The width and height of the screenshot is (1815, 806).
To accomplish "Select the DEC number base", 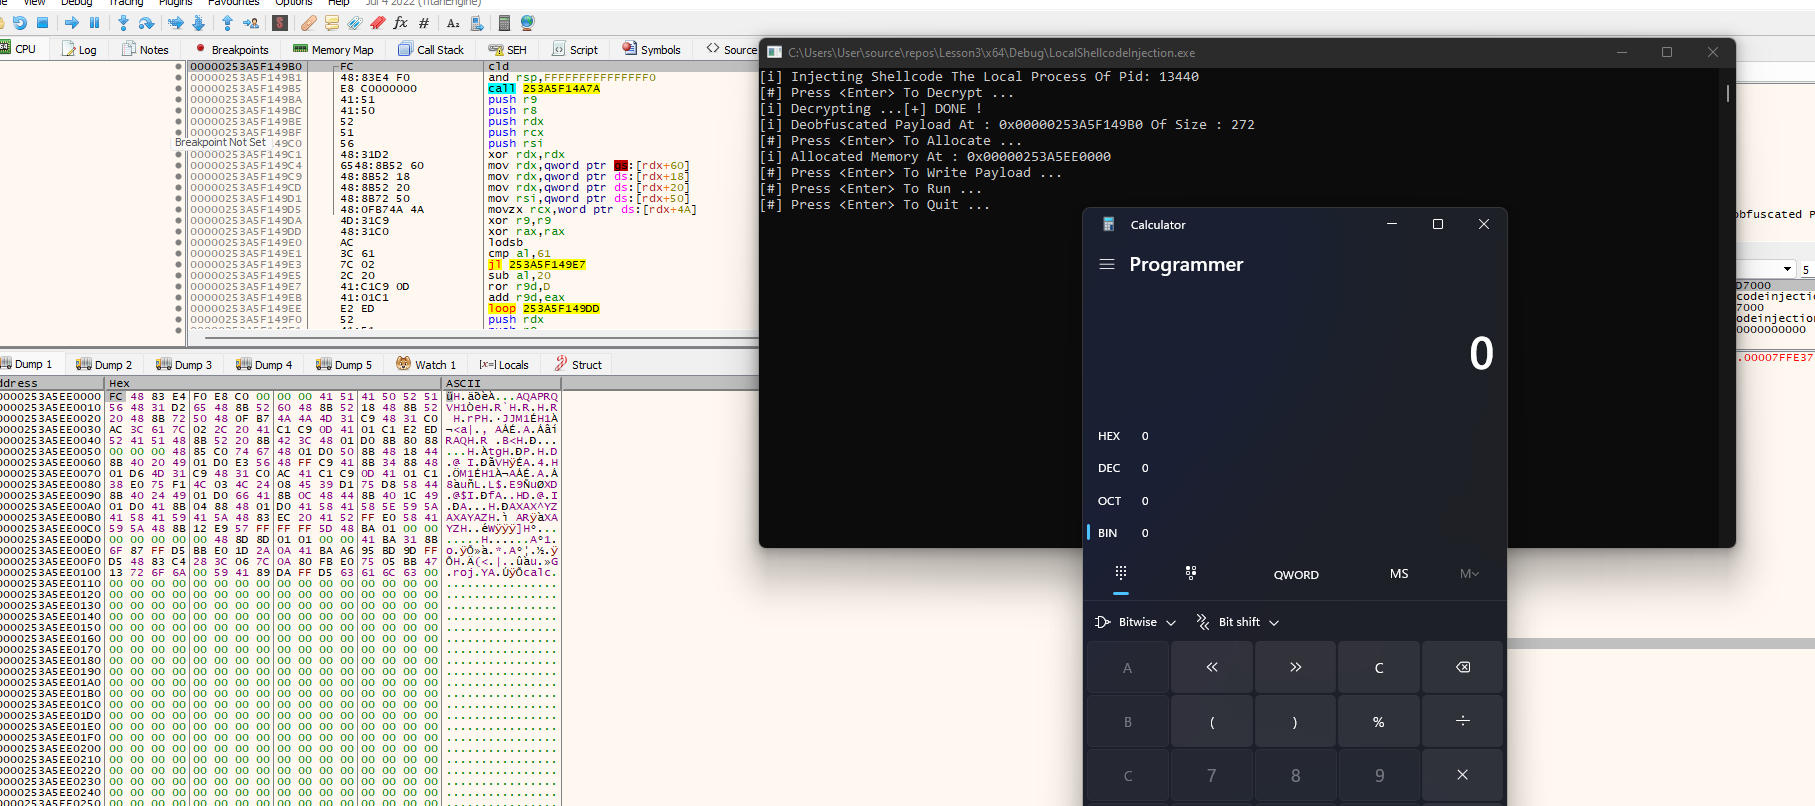I will 1109,468.
